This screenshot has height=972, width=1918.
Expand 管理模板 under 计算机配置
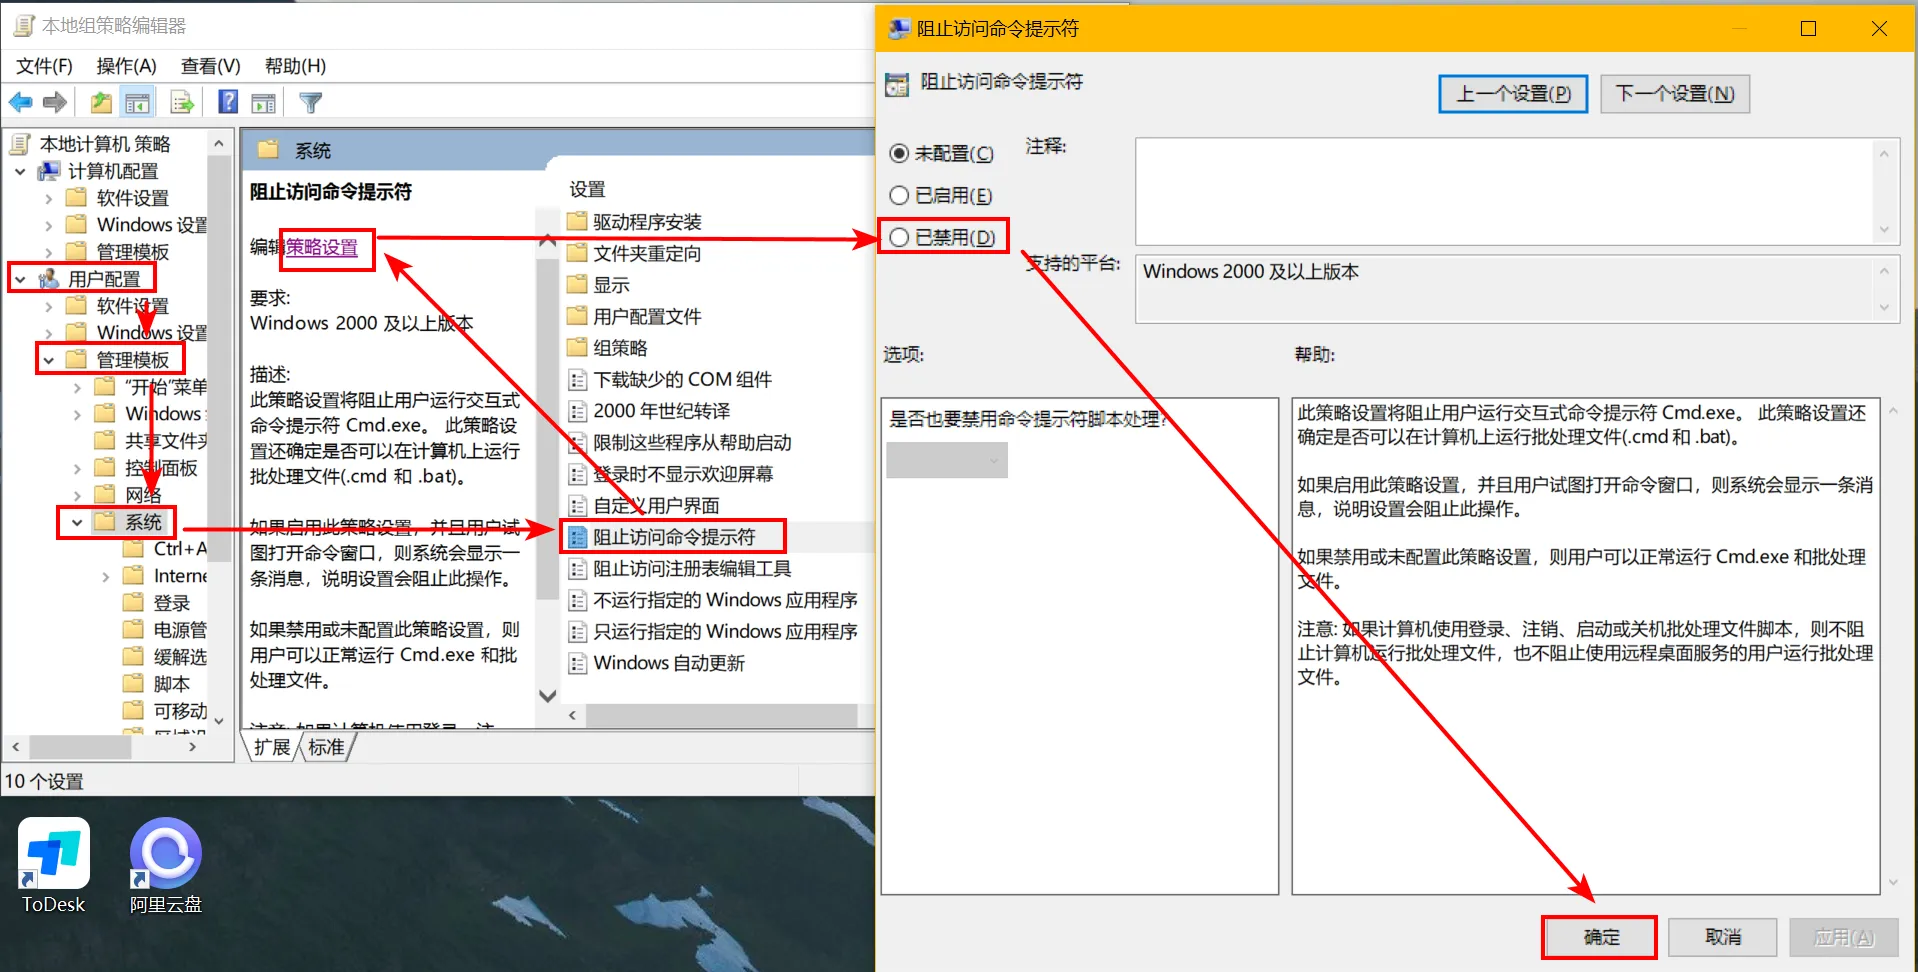(49, 253)
